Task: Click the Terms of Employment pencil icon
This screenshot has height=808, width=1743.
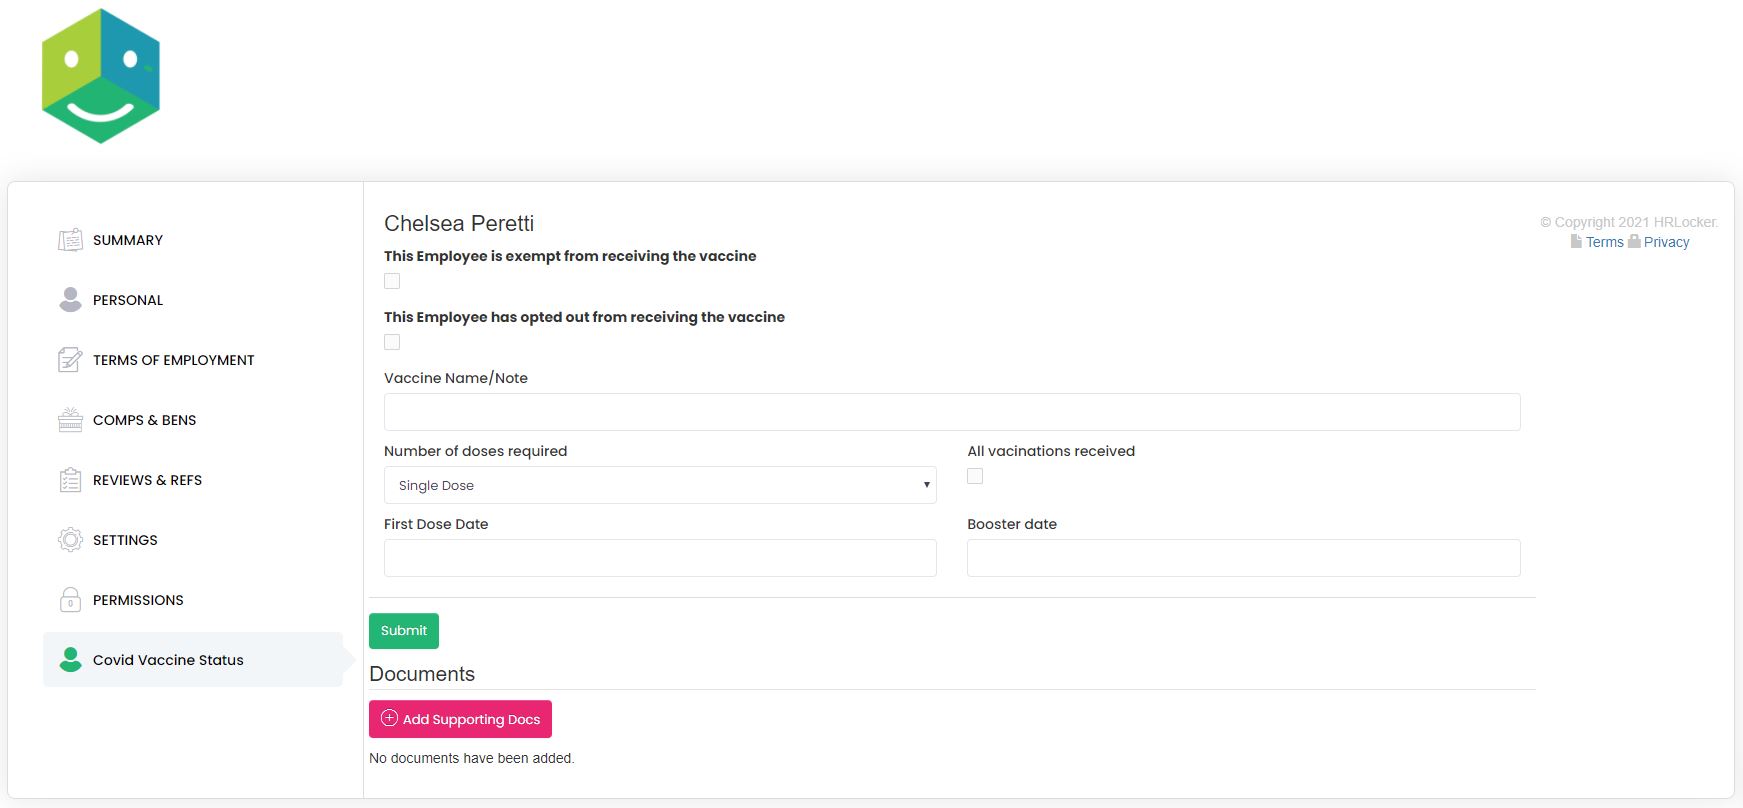Action: [70, 360]
